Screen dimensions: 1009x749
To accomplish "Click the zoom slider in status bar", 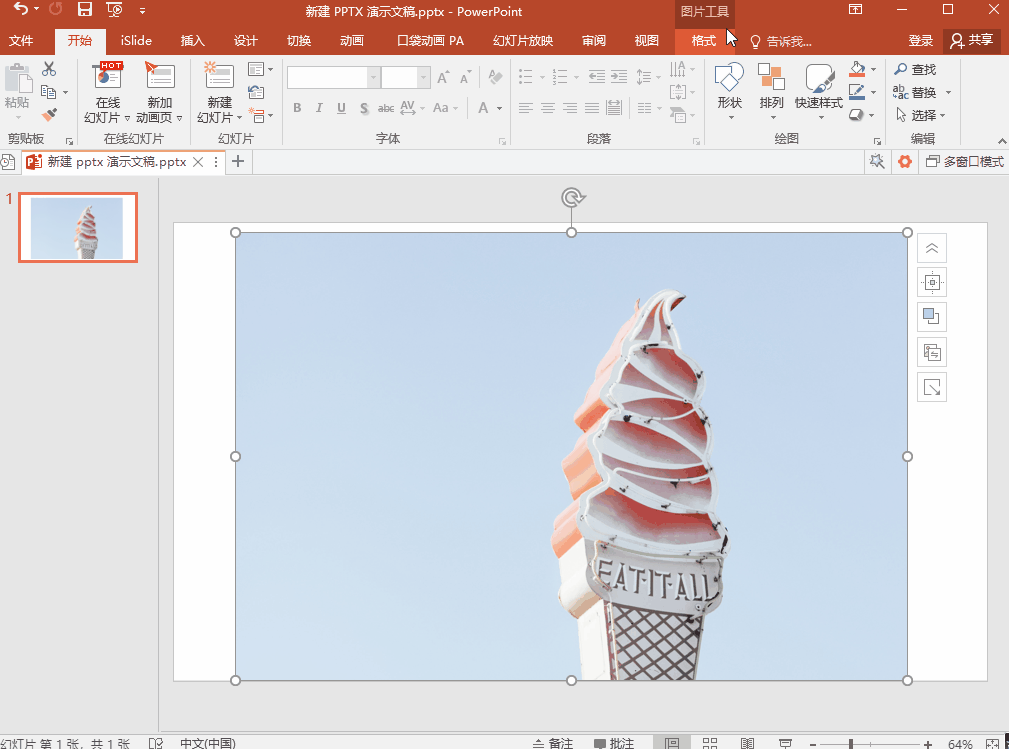I will pyautogui.click(x=851, y=743).
